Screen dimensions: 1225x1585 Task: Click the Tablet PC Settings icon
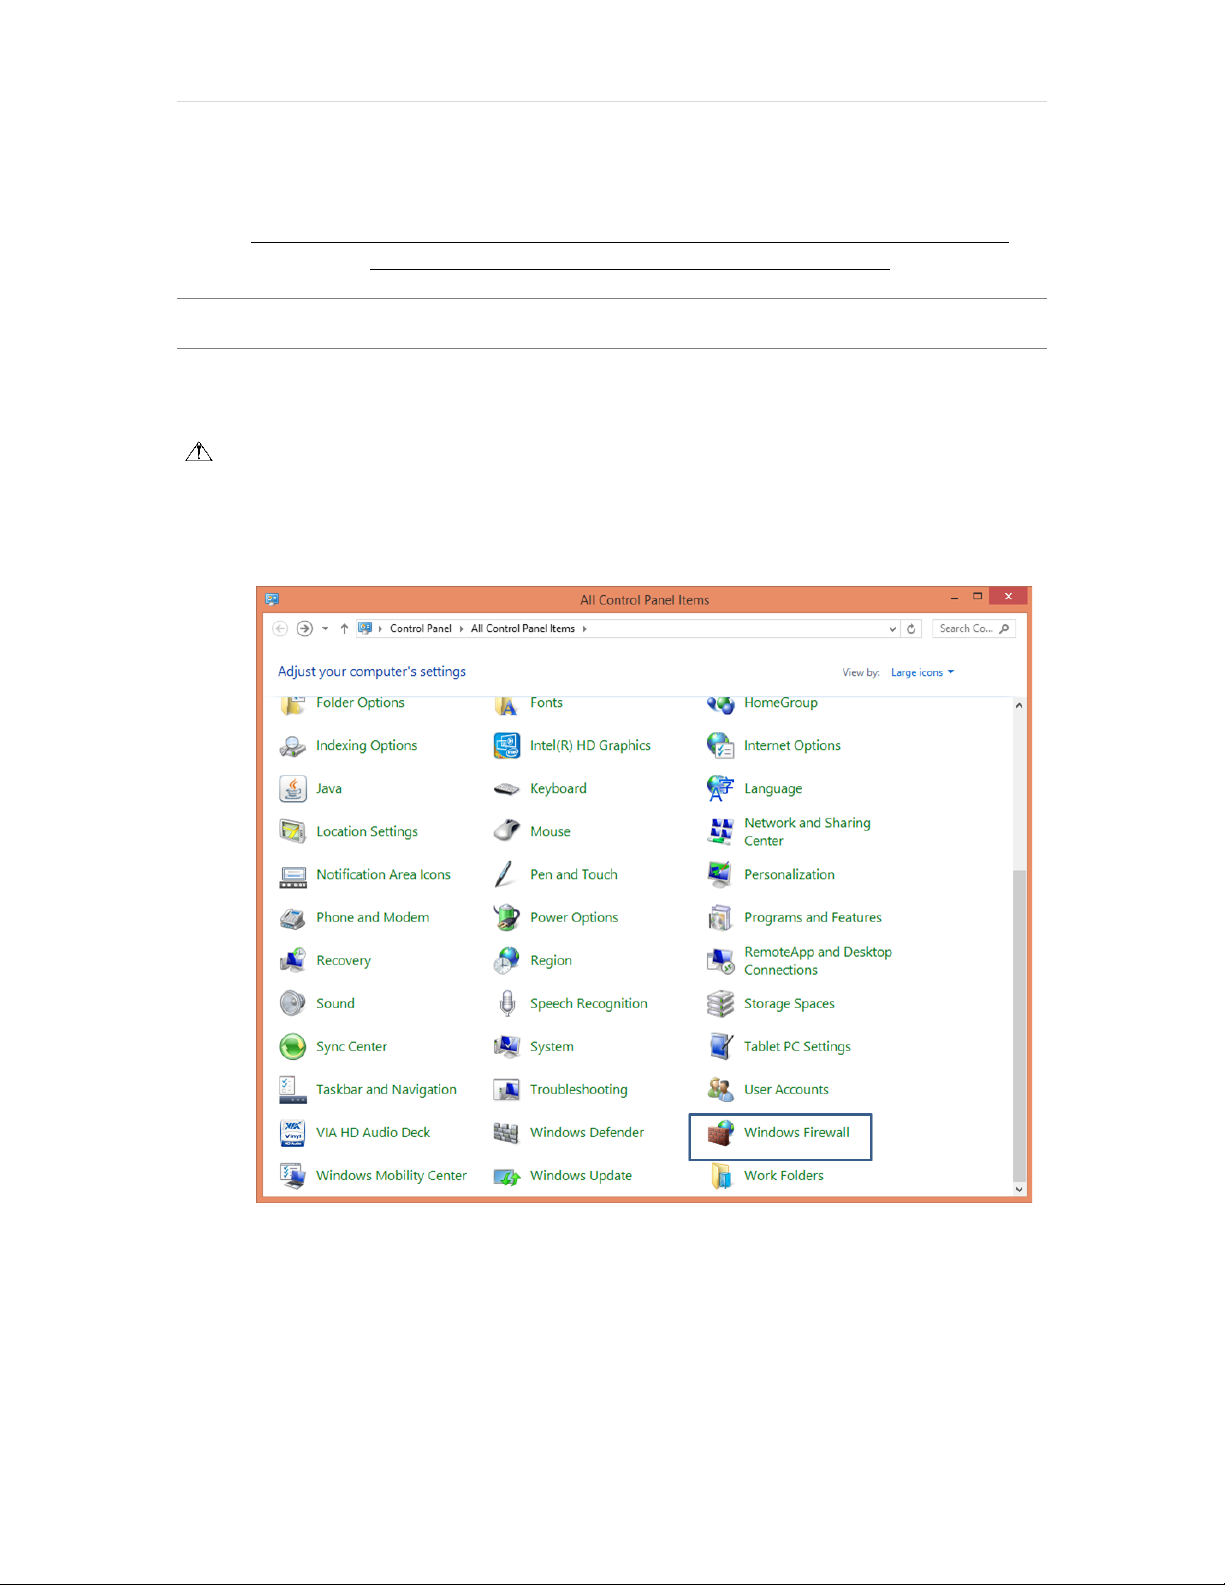pyautogui.click(x=721, y=1047)
